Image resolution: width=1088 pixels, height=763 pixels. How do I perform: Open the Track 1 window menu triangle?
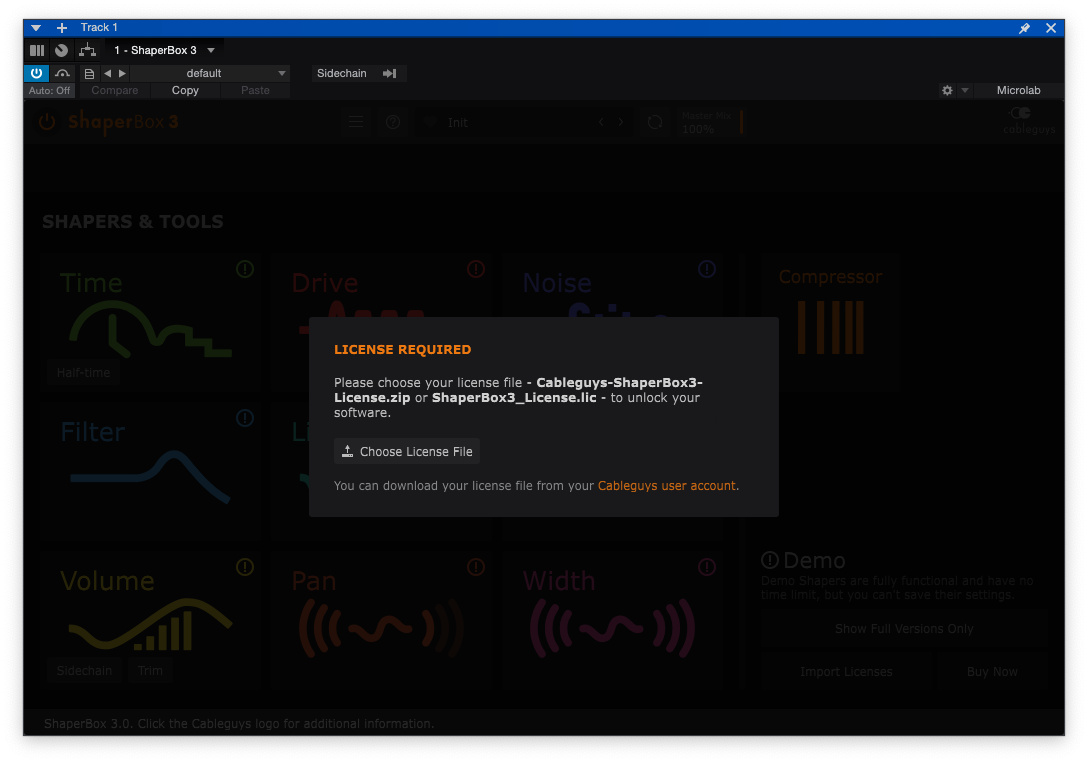tap(36, 28)
